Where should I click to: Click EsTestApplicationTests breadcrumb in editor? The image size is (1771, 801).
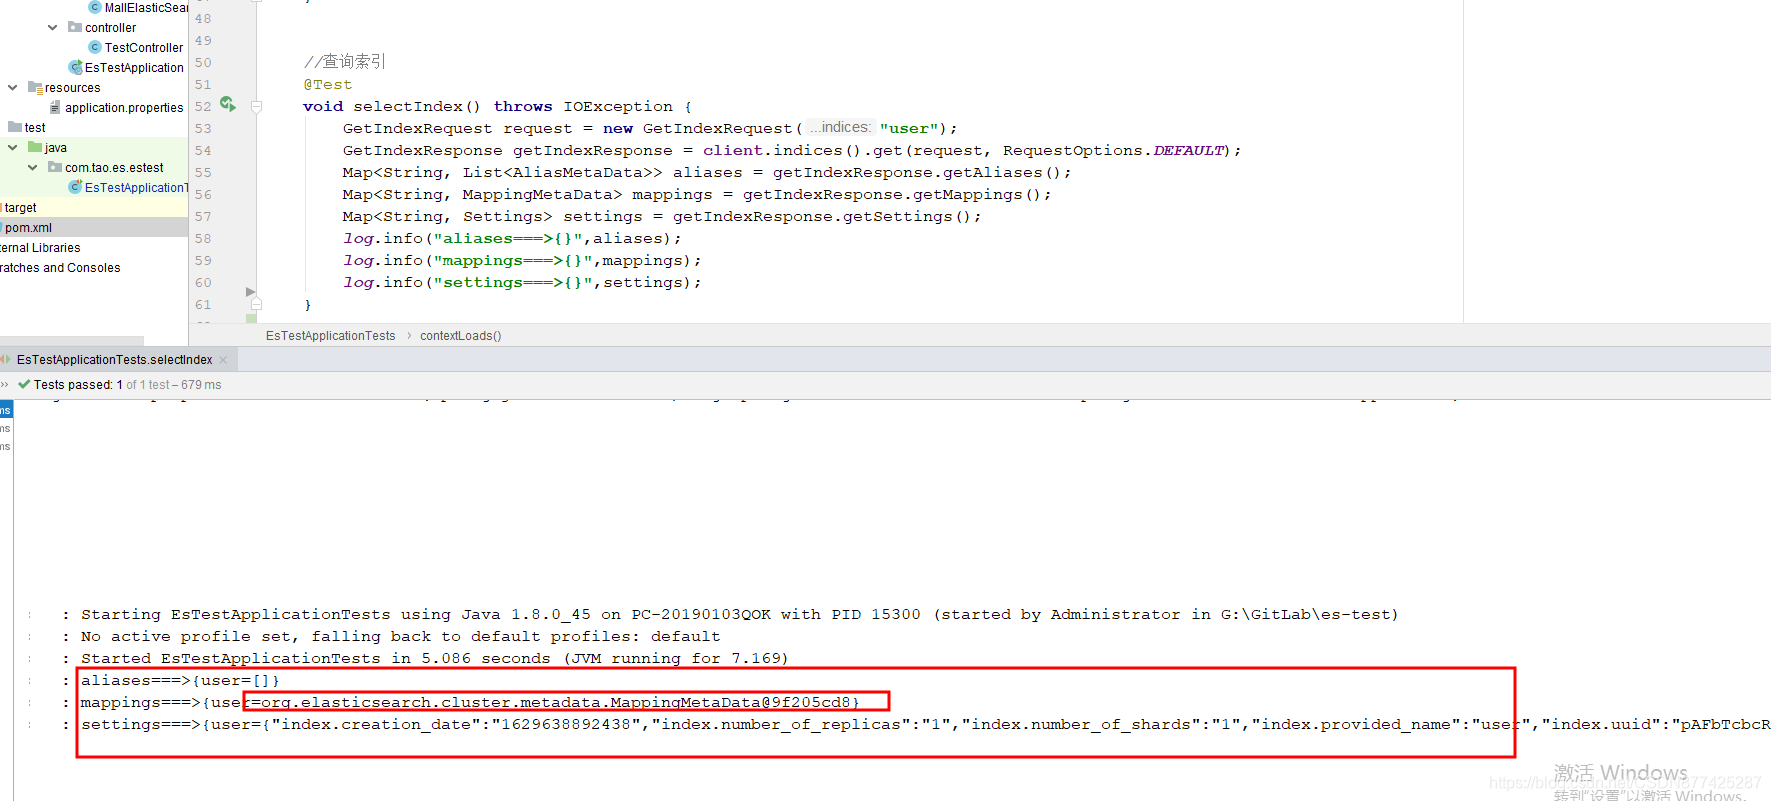tap(330, 336)
